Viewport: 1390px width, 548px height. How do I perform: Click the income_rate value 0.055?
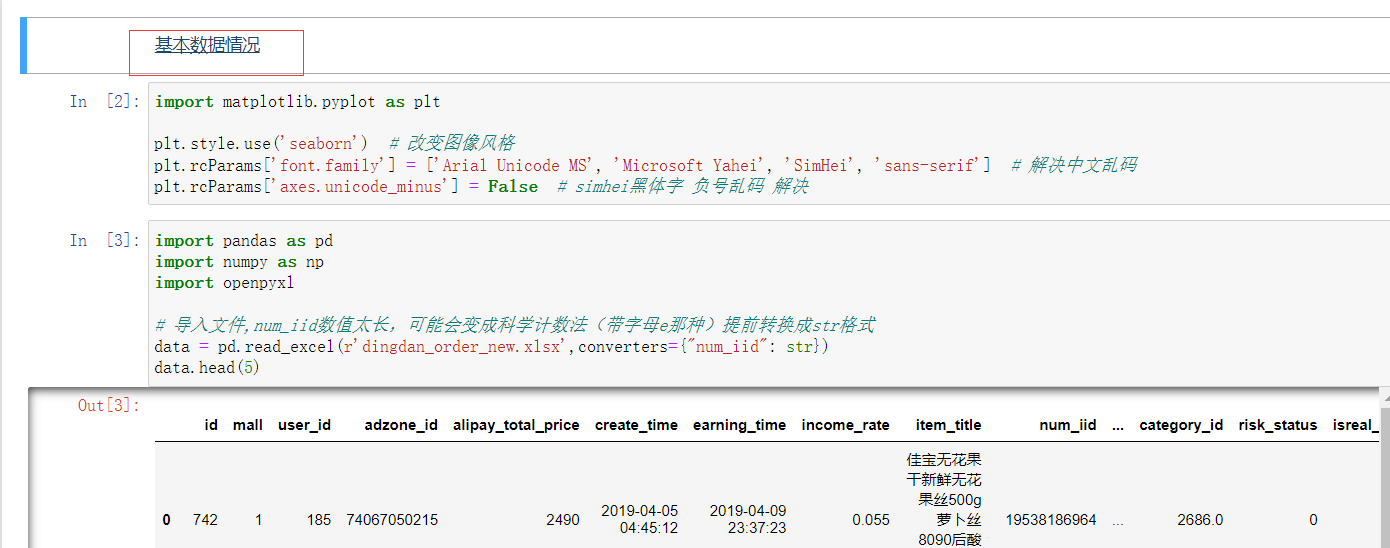870,520
